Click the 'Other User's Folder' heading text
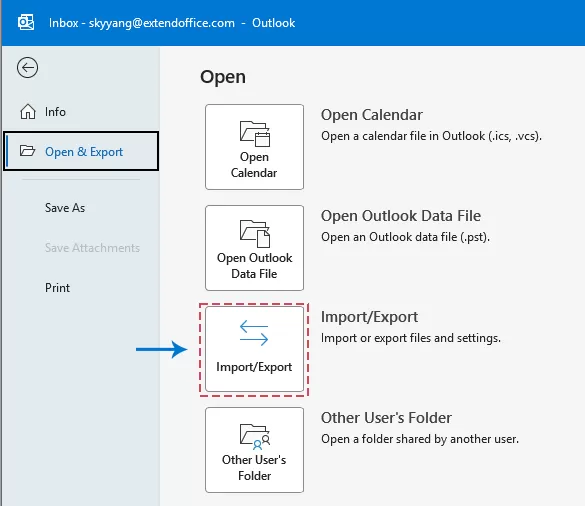The height and width of the screenshot is (506, 585). [386, 418]
